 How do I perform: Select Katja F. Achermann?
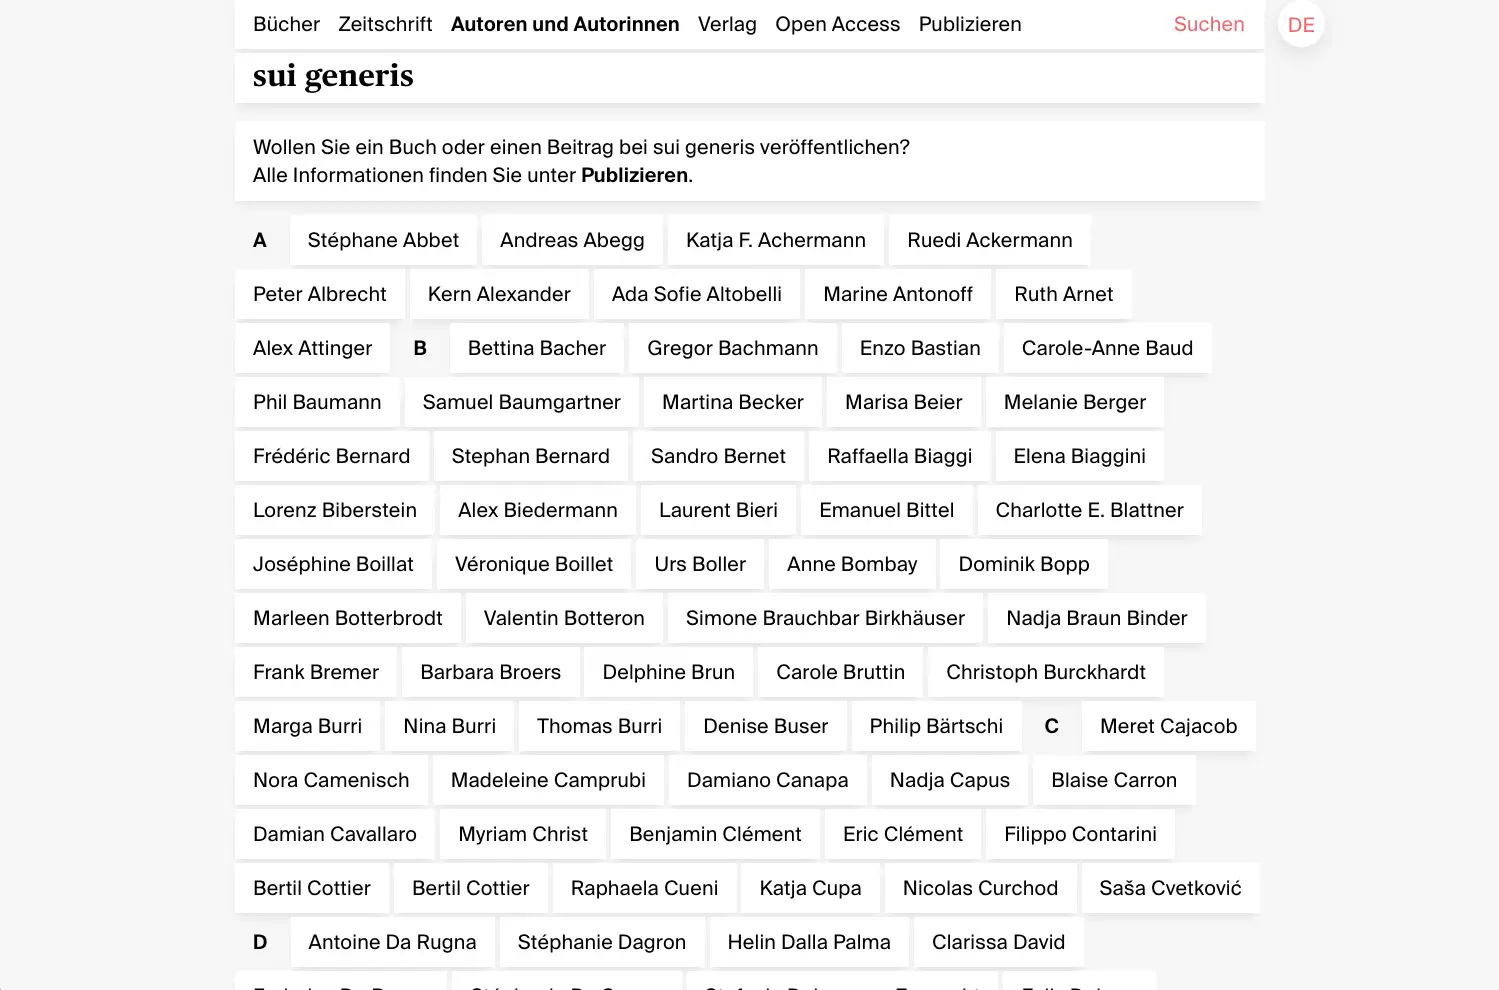pos(776,240)
